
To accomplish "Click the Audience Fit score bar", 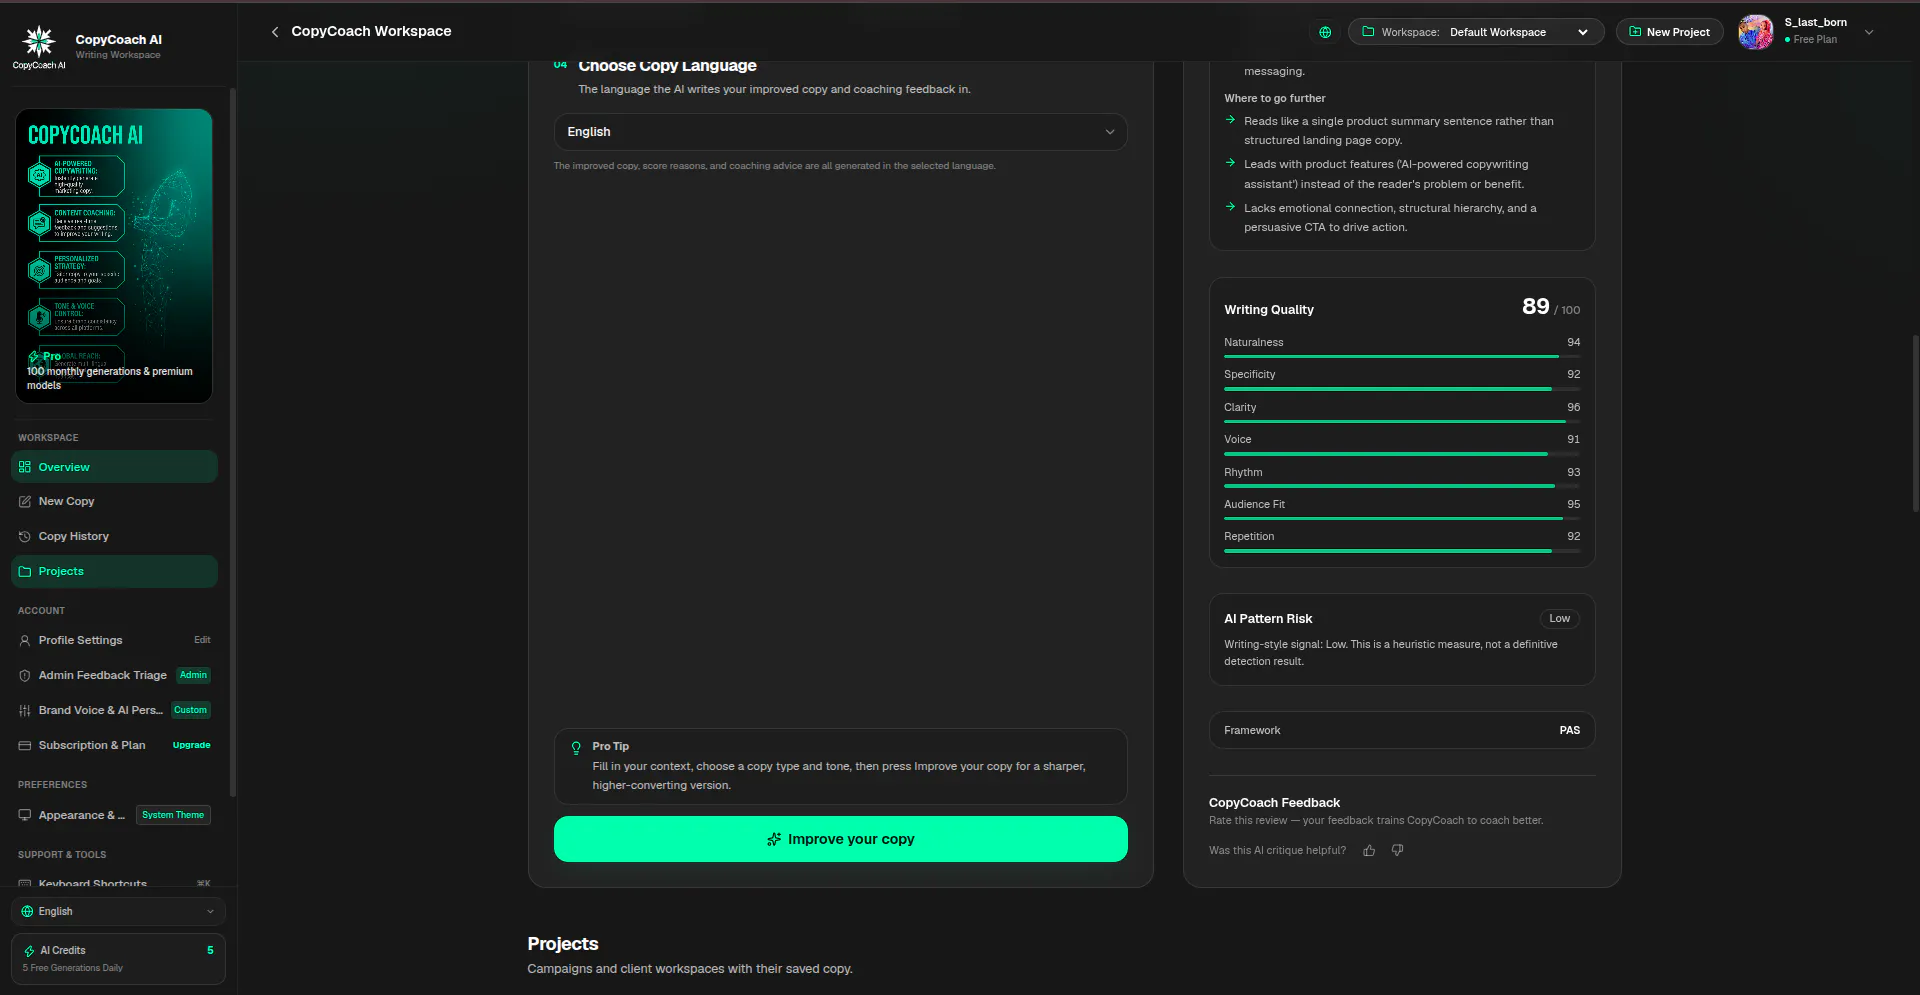I will [x=1402, y=519].
